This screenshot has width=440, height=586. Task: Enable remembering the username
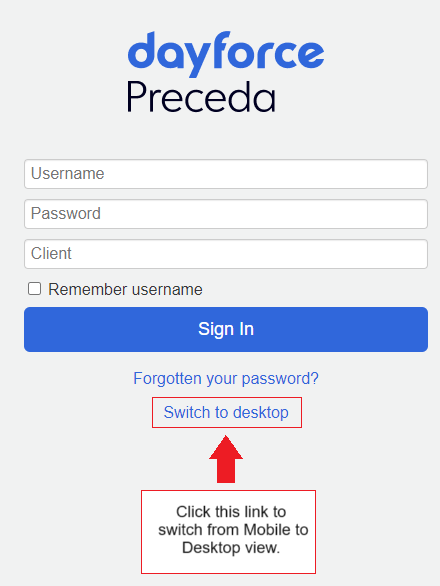[34, 289]
